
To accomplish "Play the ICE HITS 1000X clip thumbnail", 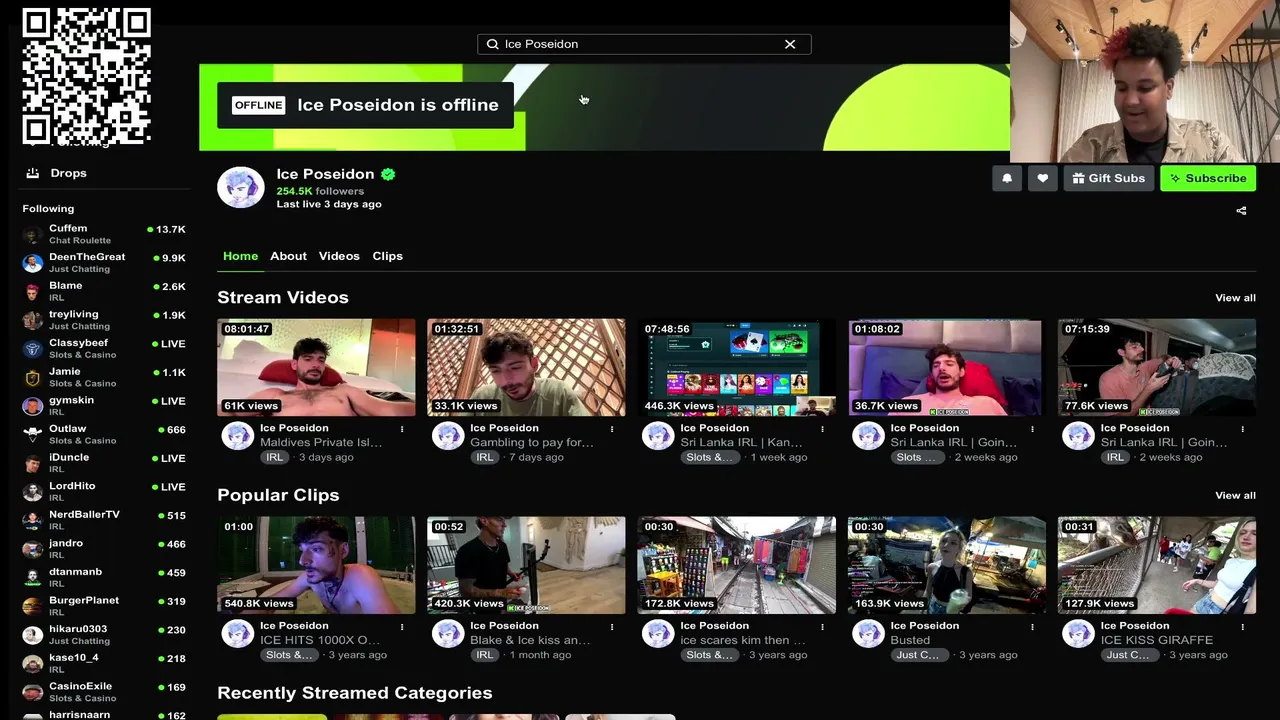I will point(316,565).
